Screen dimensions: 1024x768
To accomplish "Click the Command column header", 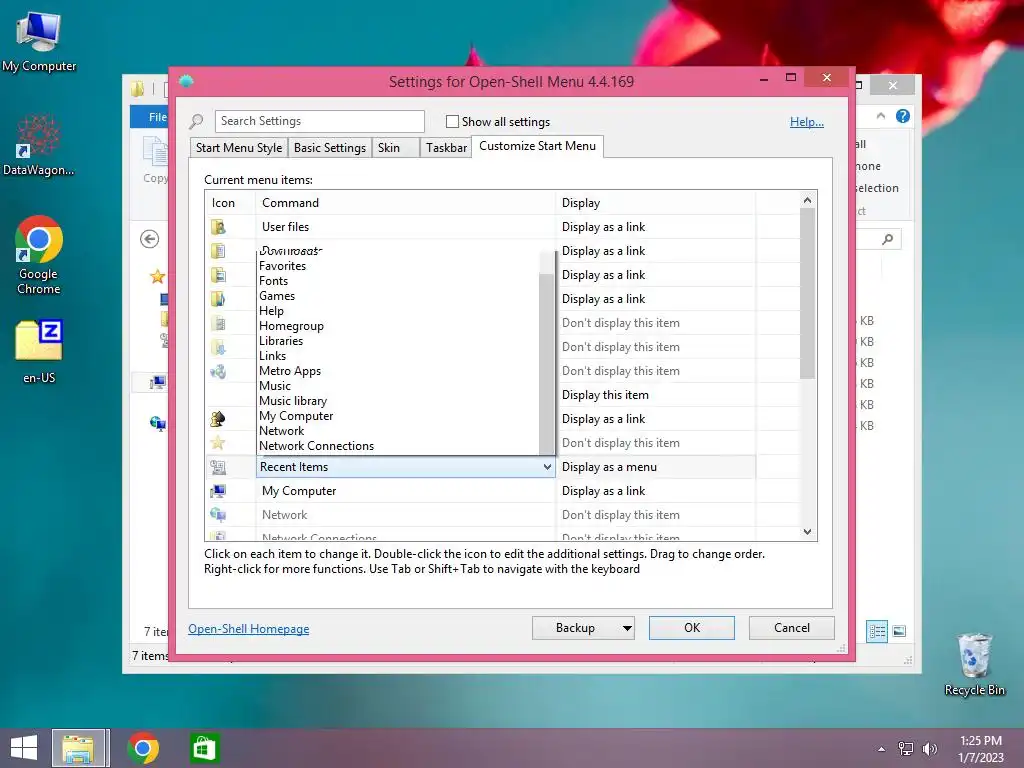I will (x=405, y=203).
